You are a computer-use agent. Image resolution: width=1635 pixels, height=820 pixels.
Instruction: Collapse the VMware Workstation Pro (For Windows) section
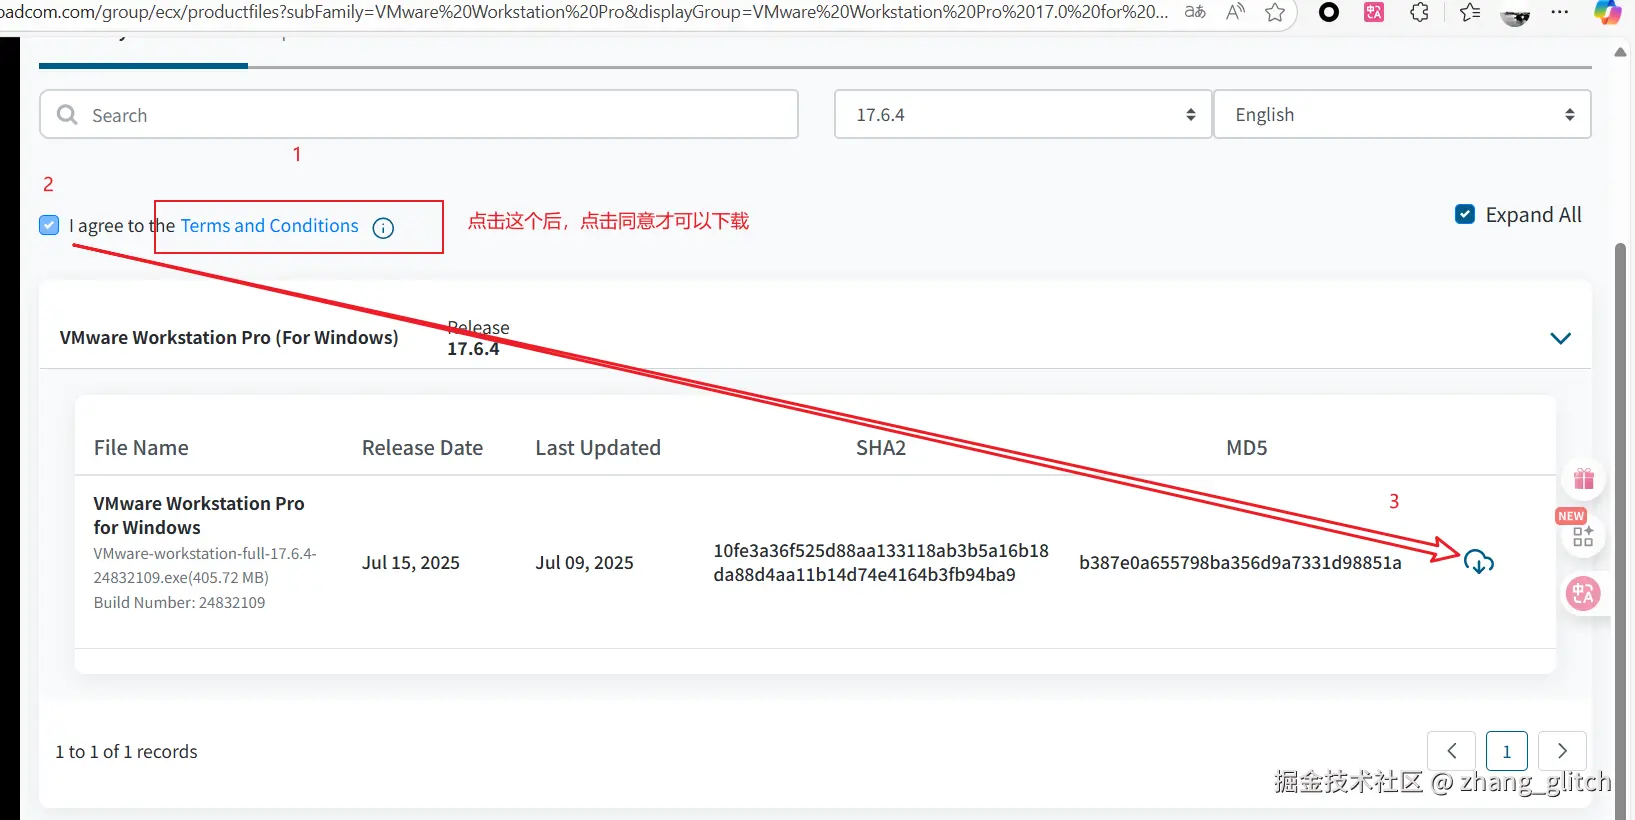click(1560, 338)
